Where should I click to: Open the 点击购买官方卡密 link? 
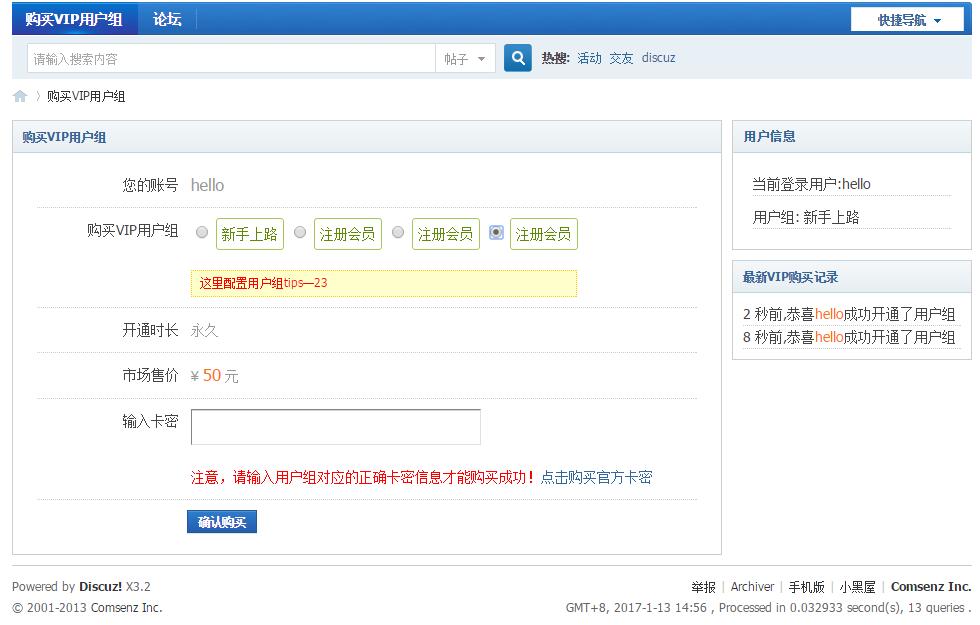click(x=596, y=478)
